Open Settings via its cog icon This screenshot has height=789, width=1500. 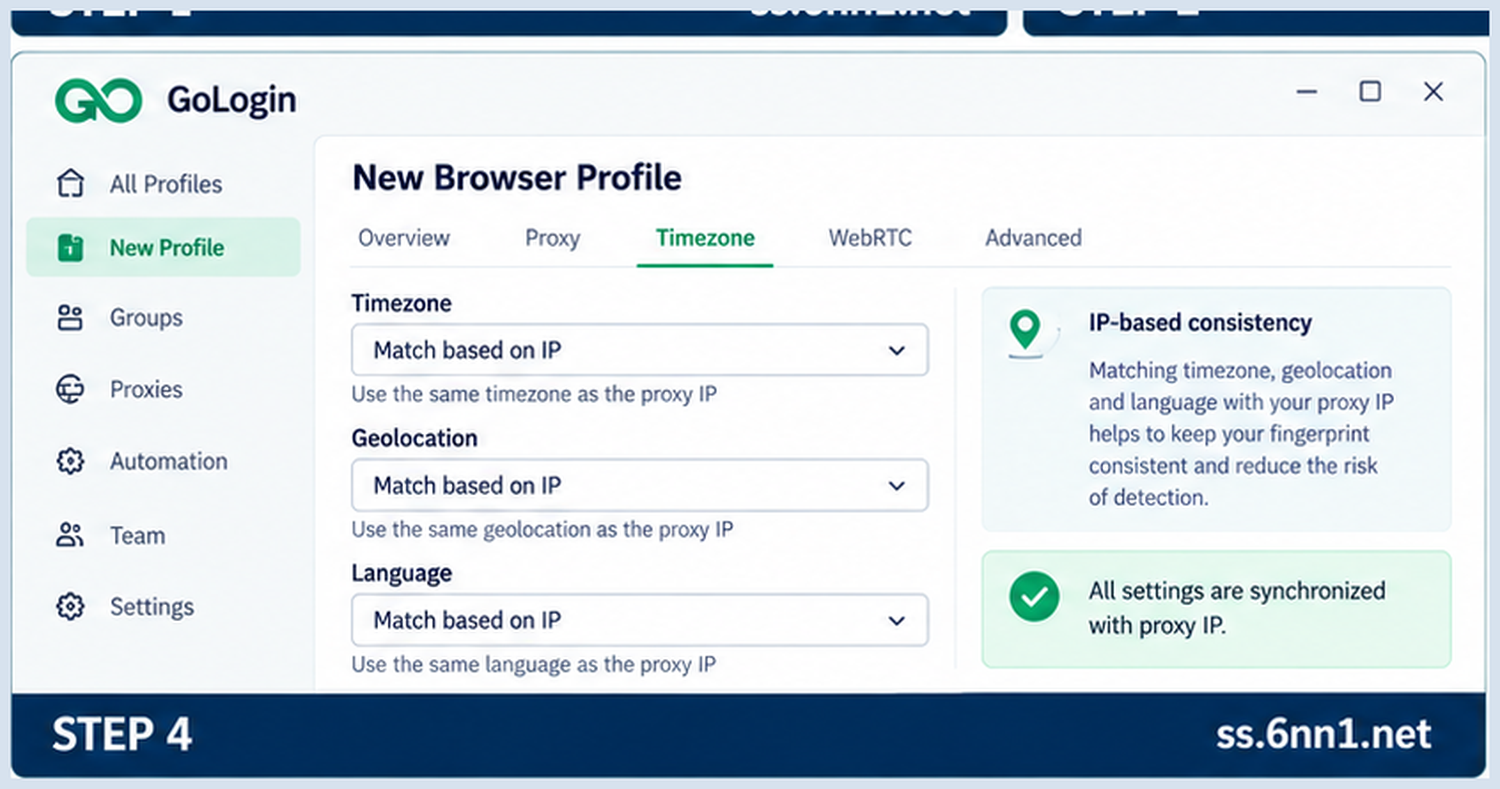[x=70, y=607]
